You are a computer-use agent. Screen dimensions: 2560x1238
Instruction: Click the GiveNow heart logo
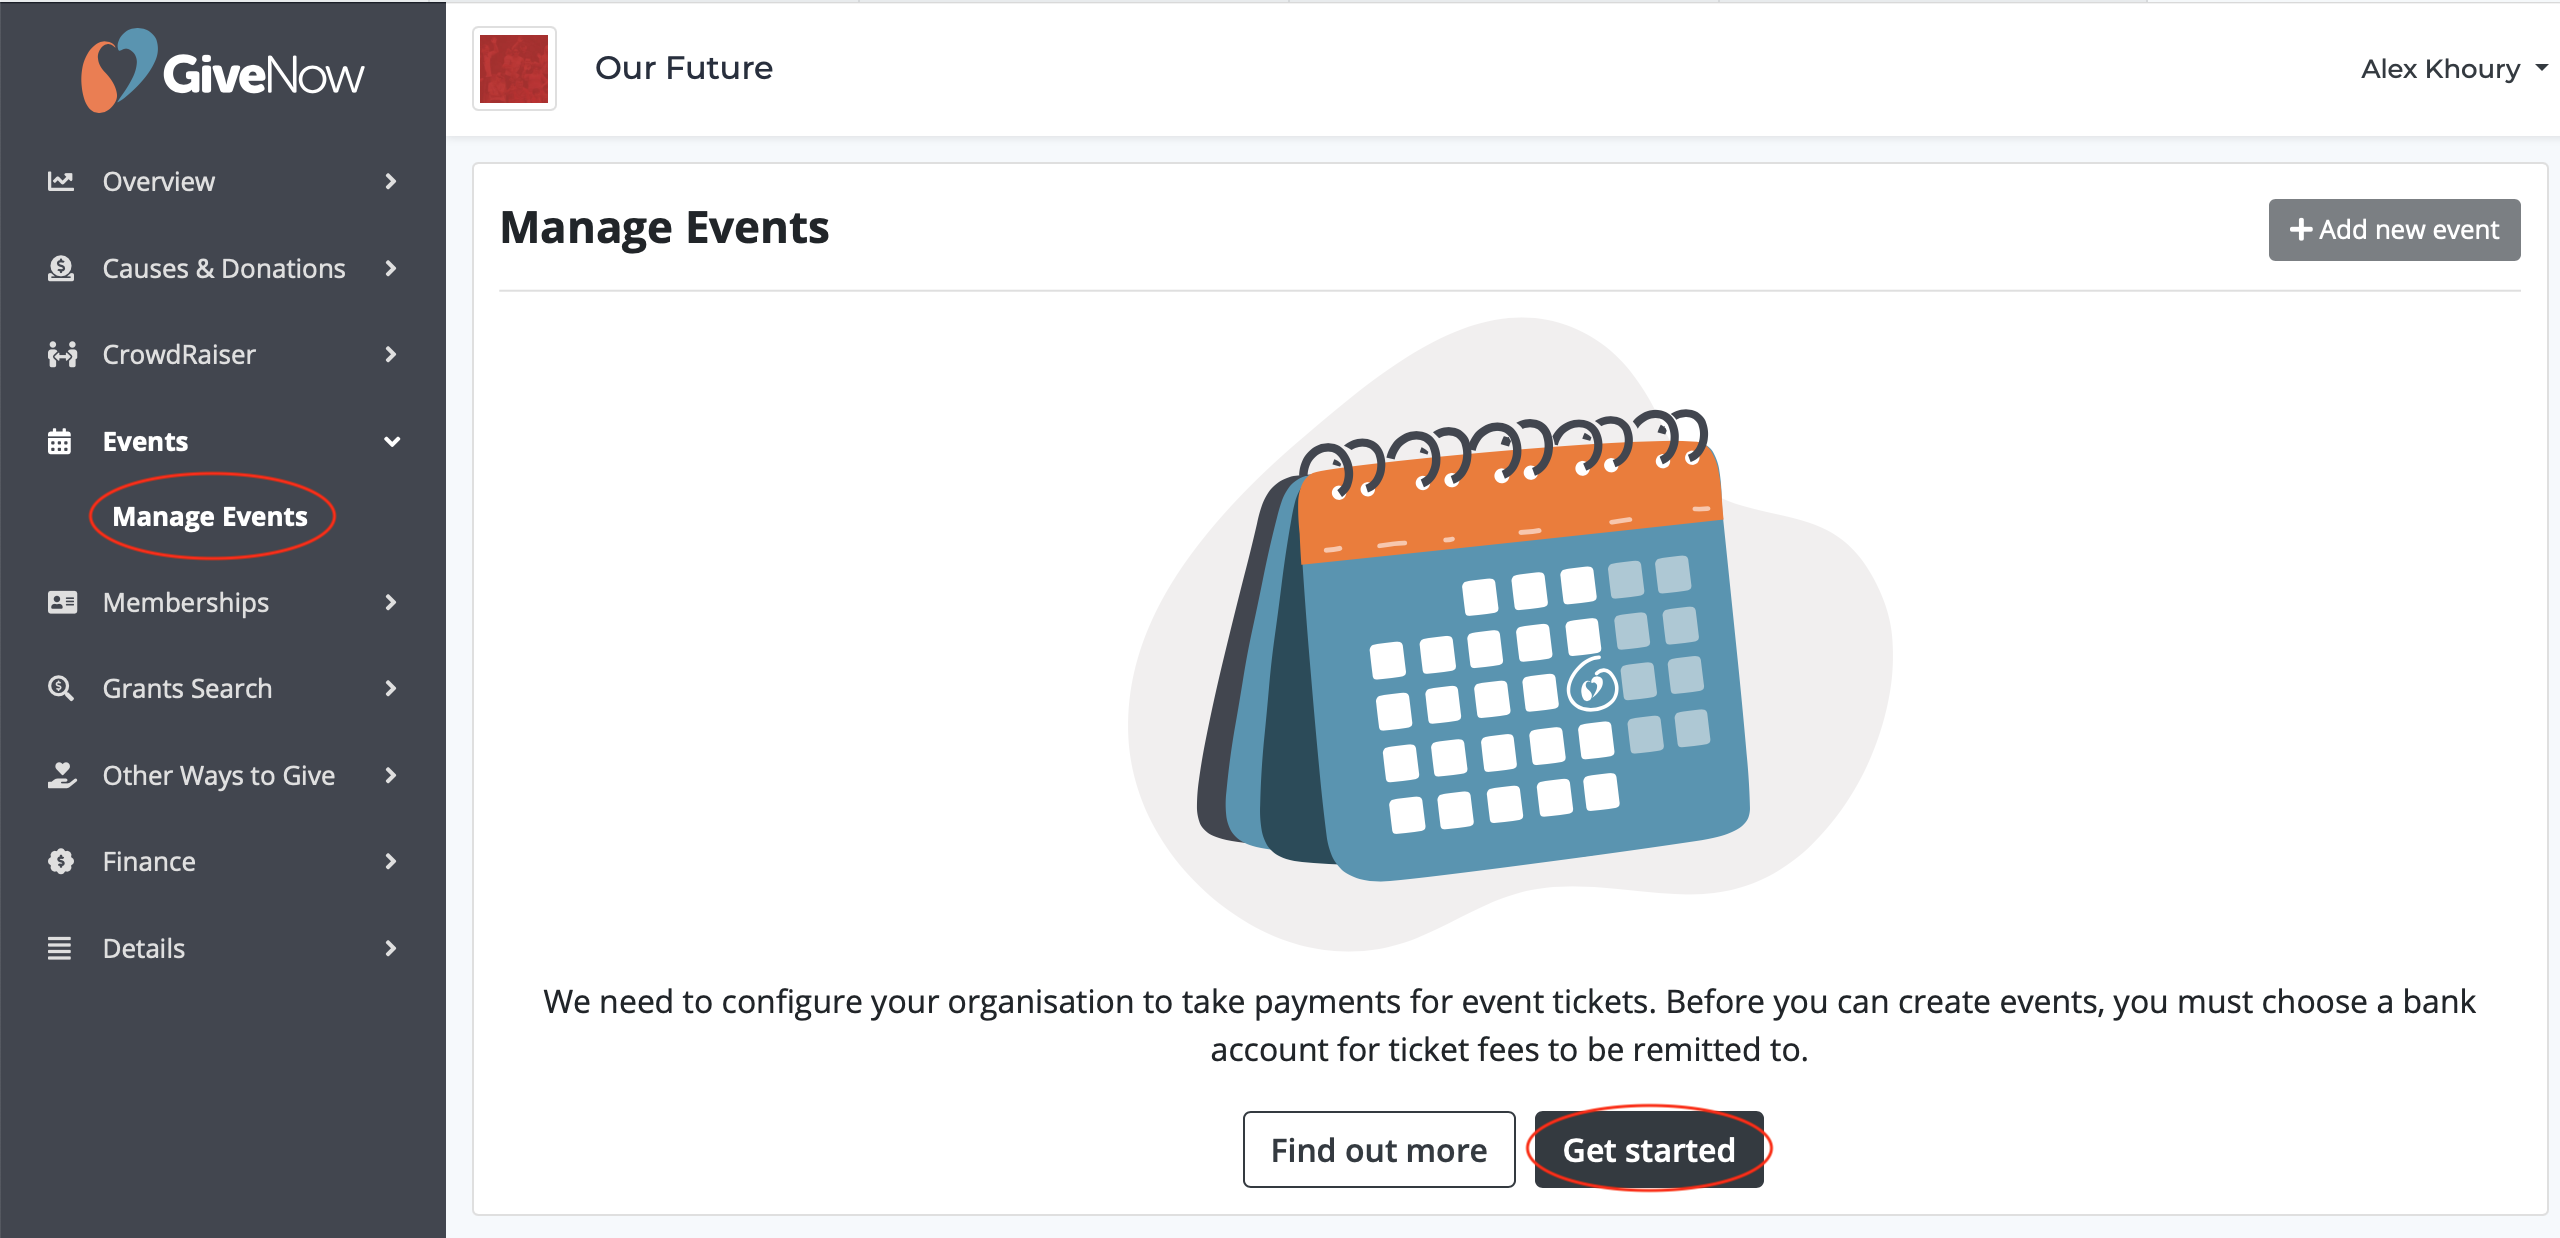pos(119,71)
